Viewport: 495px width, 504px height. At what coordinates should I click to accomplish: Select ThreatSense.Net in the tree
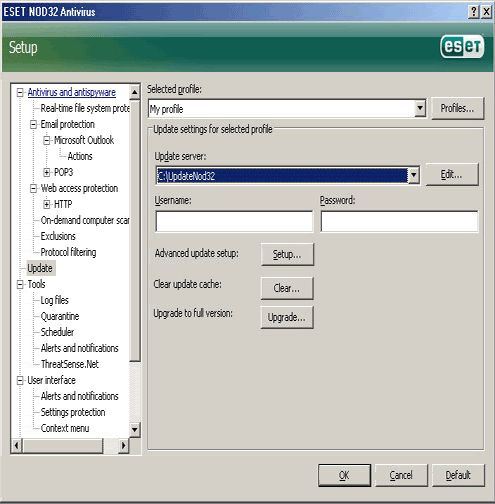tap(70, 364)
